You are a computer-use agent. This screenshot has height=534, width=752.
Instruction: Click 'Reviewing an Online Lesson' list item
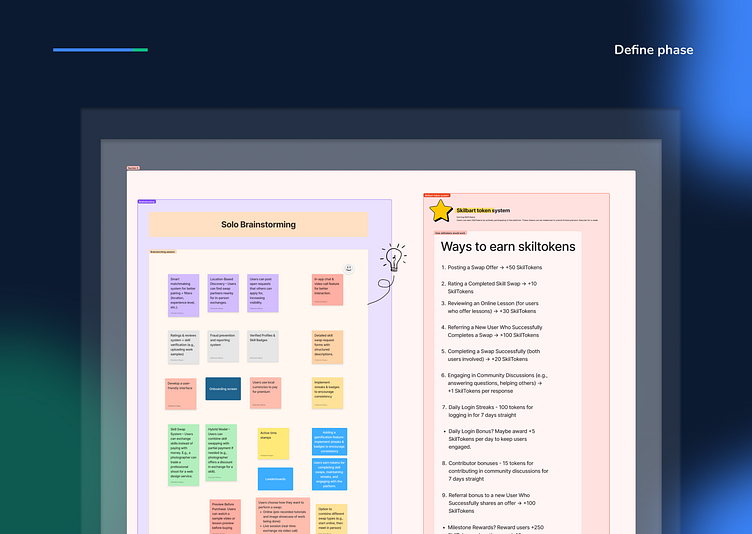click(x=490, y=307)
